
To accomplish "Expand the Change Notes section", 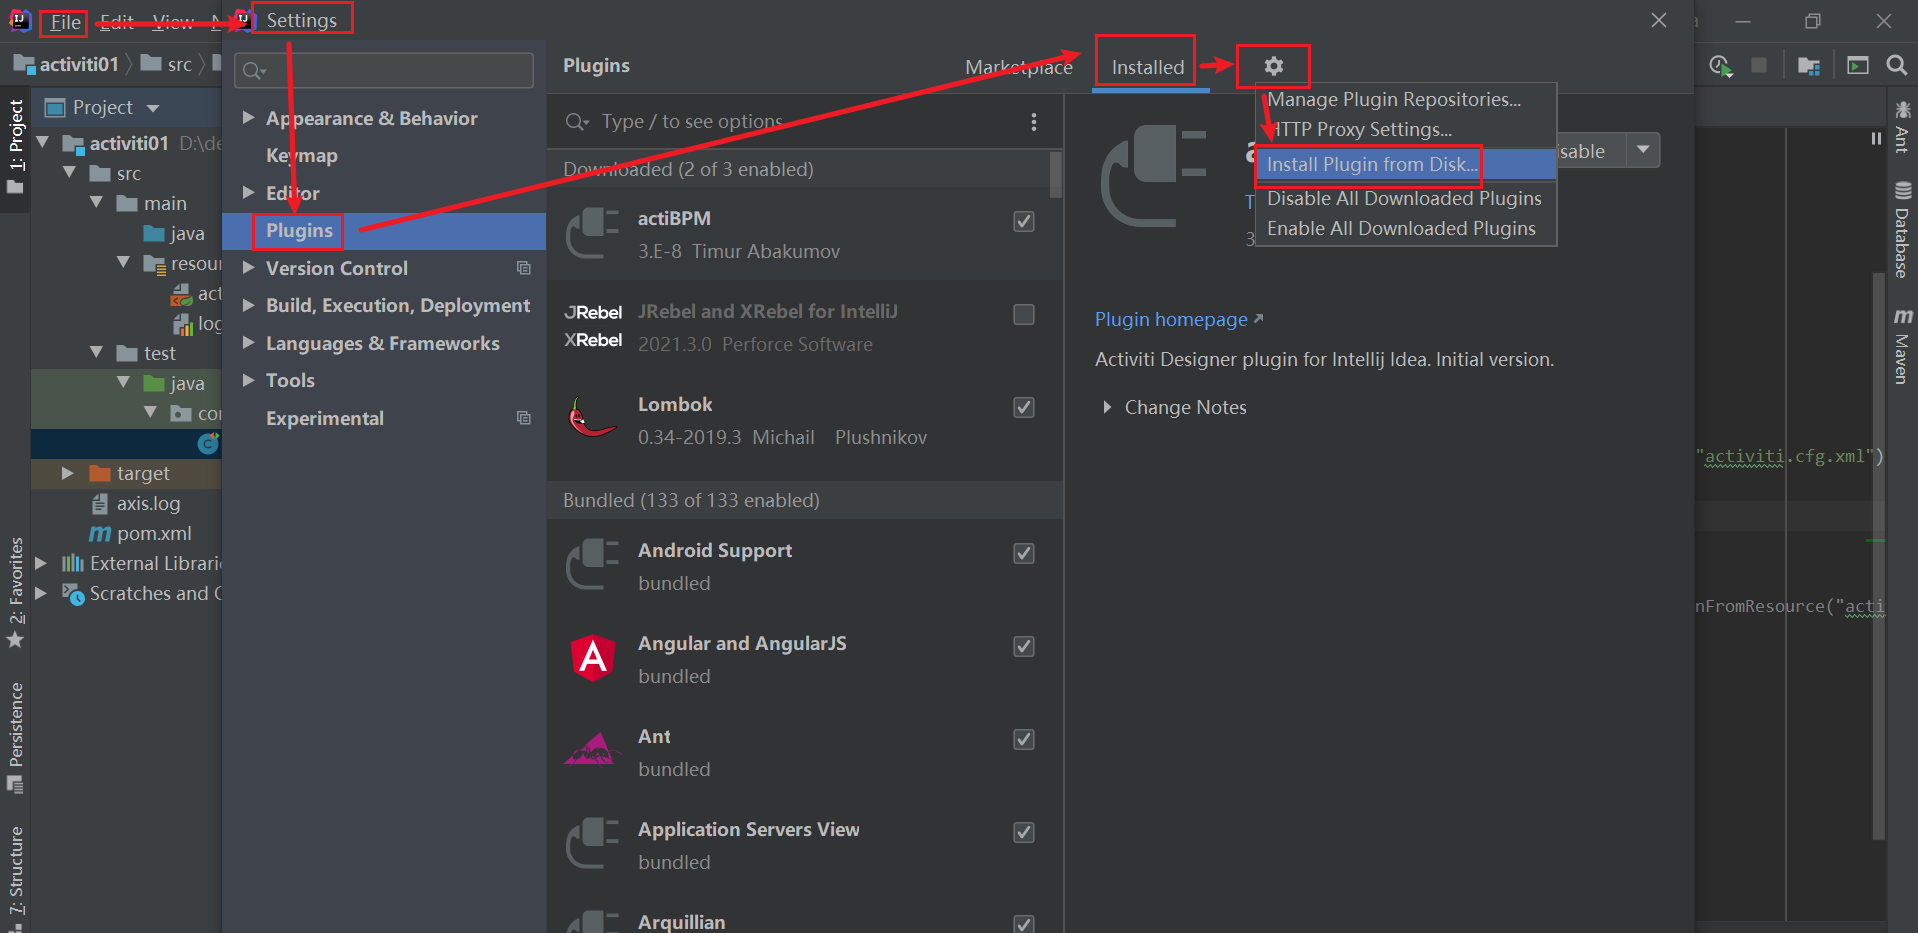I will [1107, 407].
